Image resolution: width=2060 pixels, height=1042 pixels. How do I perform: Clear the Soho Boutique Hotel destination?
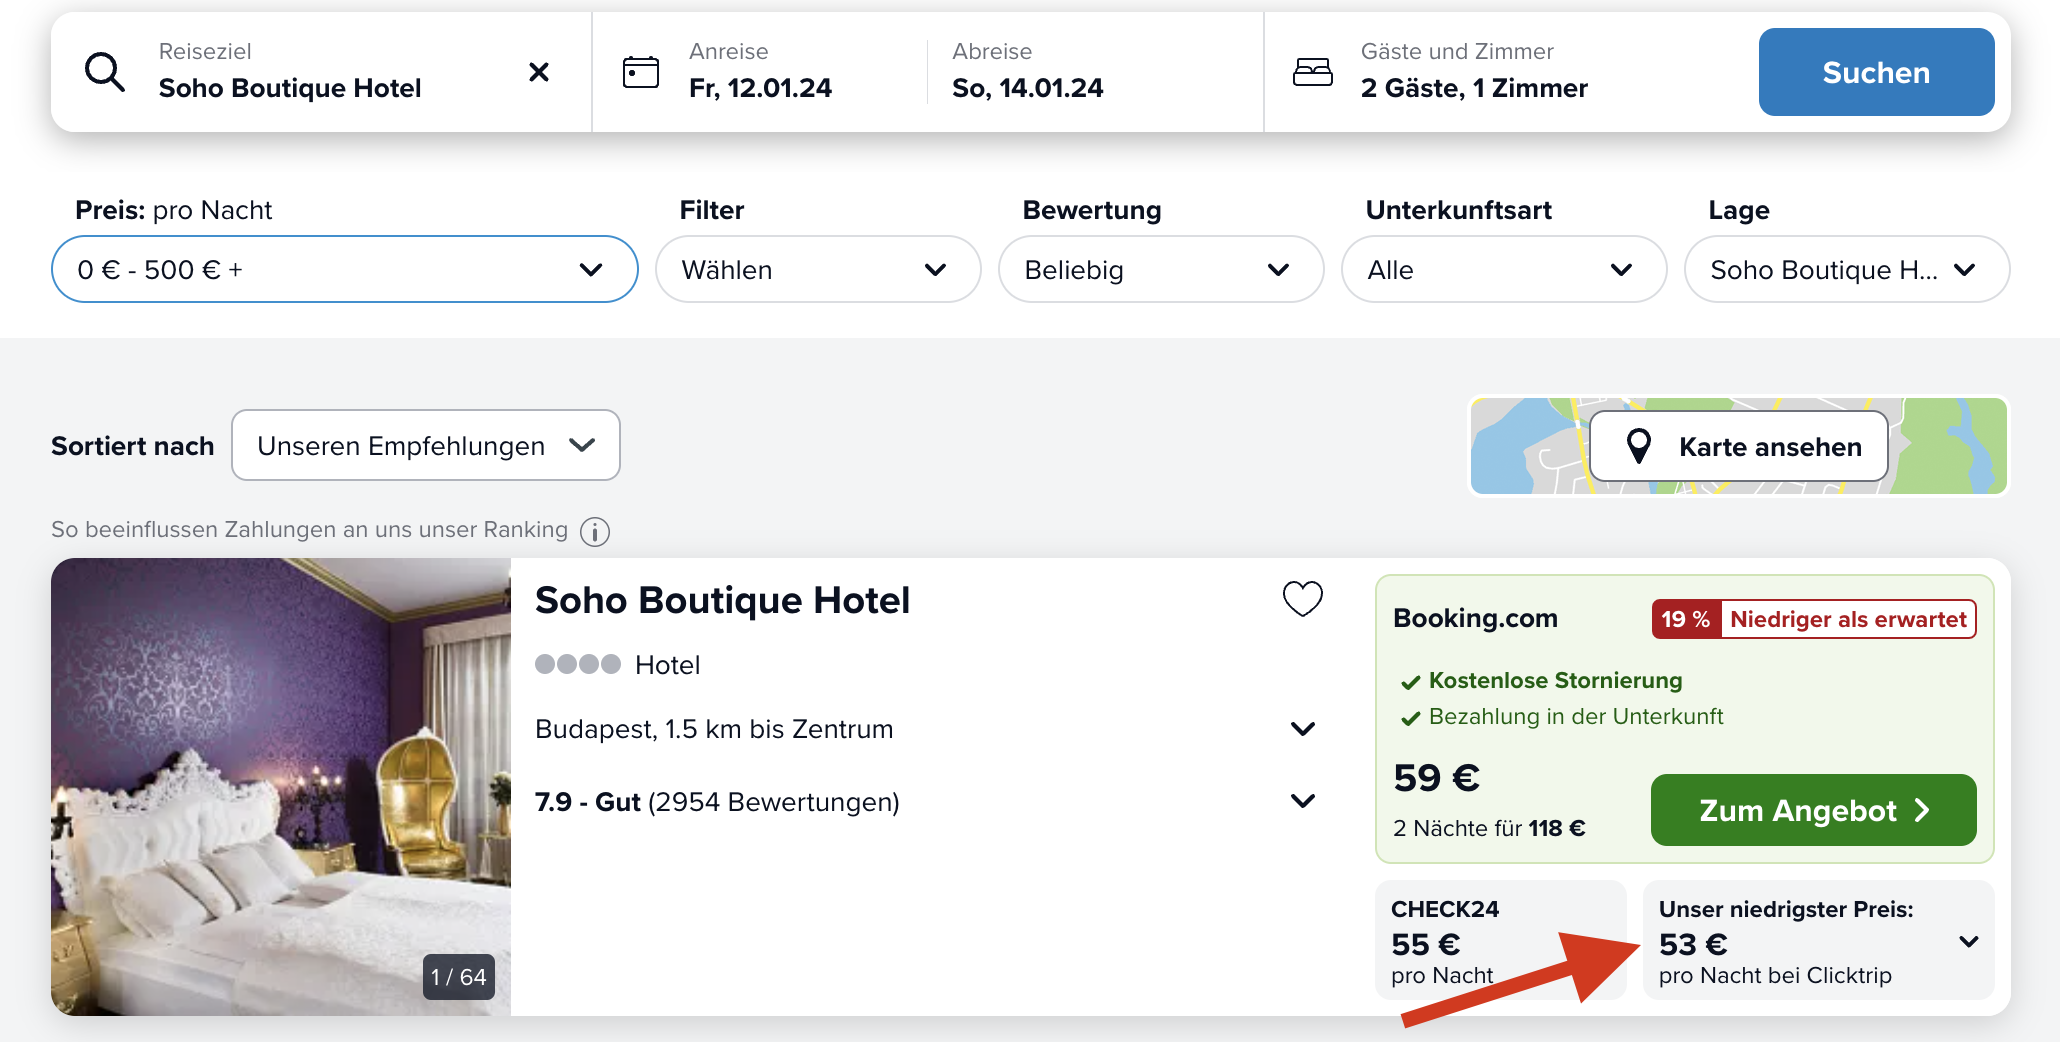pyautogui.click(x=538, y=72)
